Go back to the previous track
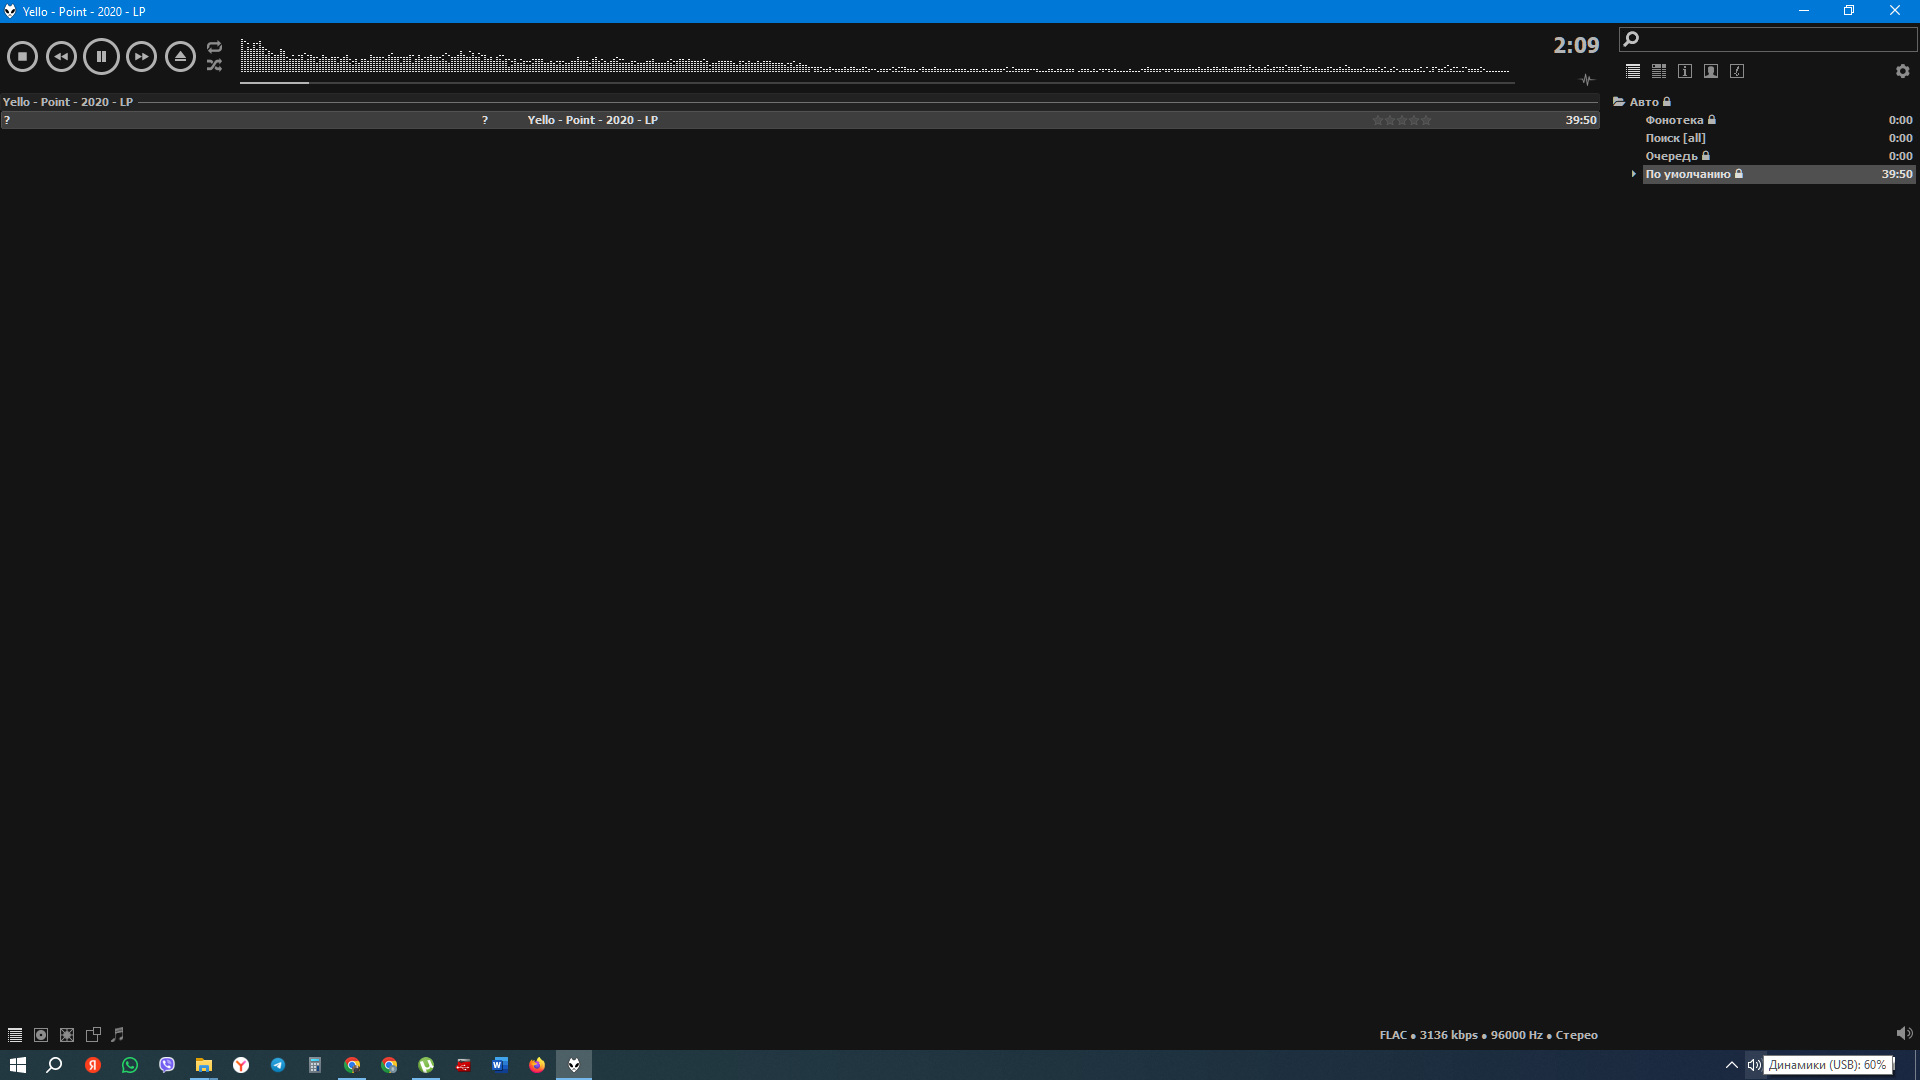This screenshot has height=1080, width=1920. tap(61, 57)
